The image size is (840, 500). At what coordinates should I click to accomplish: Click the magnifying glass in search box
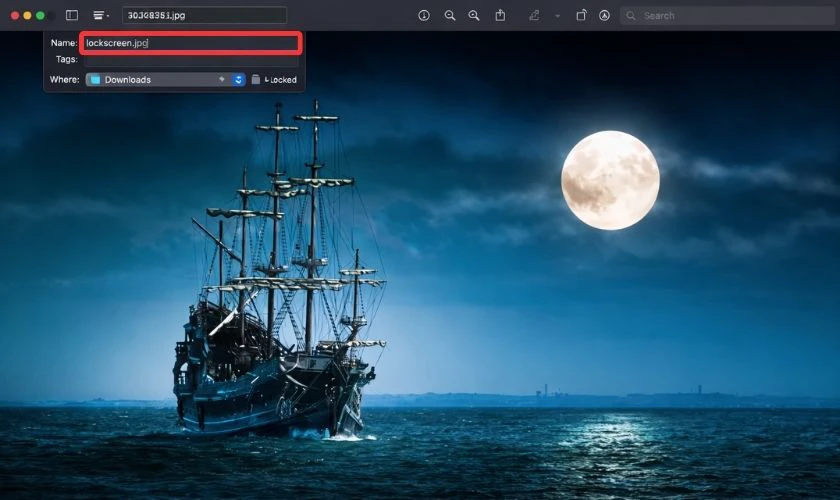pyautogui.click(x=632, y=16)
